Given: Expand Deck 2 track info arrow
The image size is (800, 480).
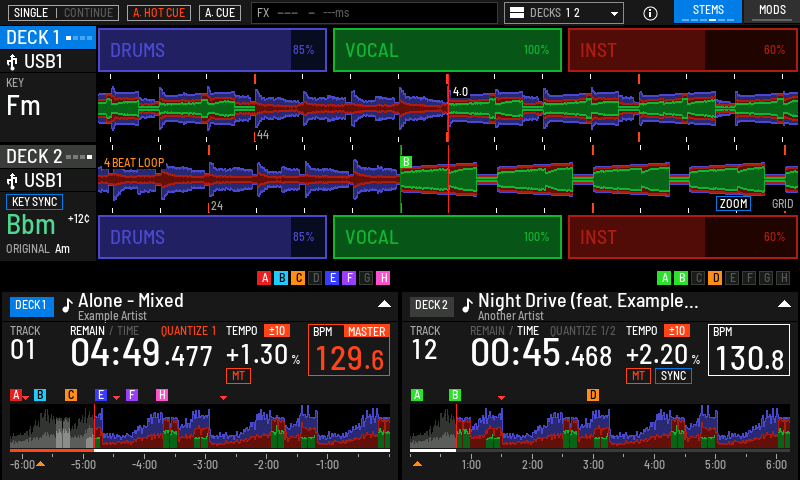Looking at the screenshot, I should tap(784, 304).
